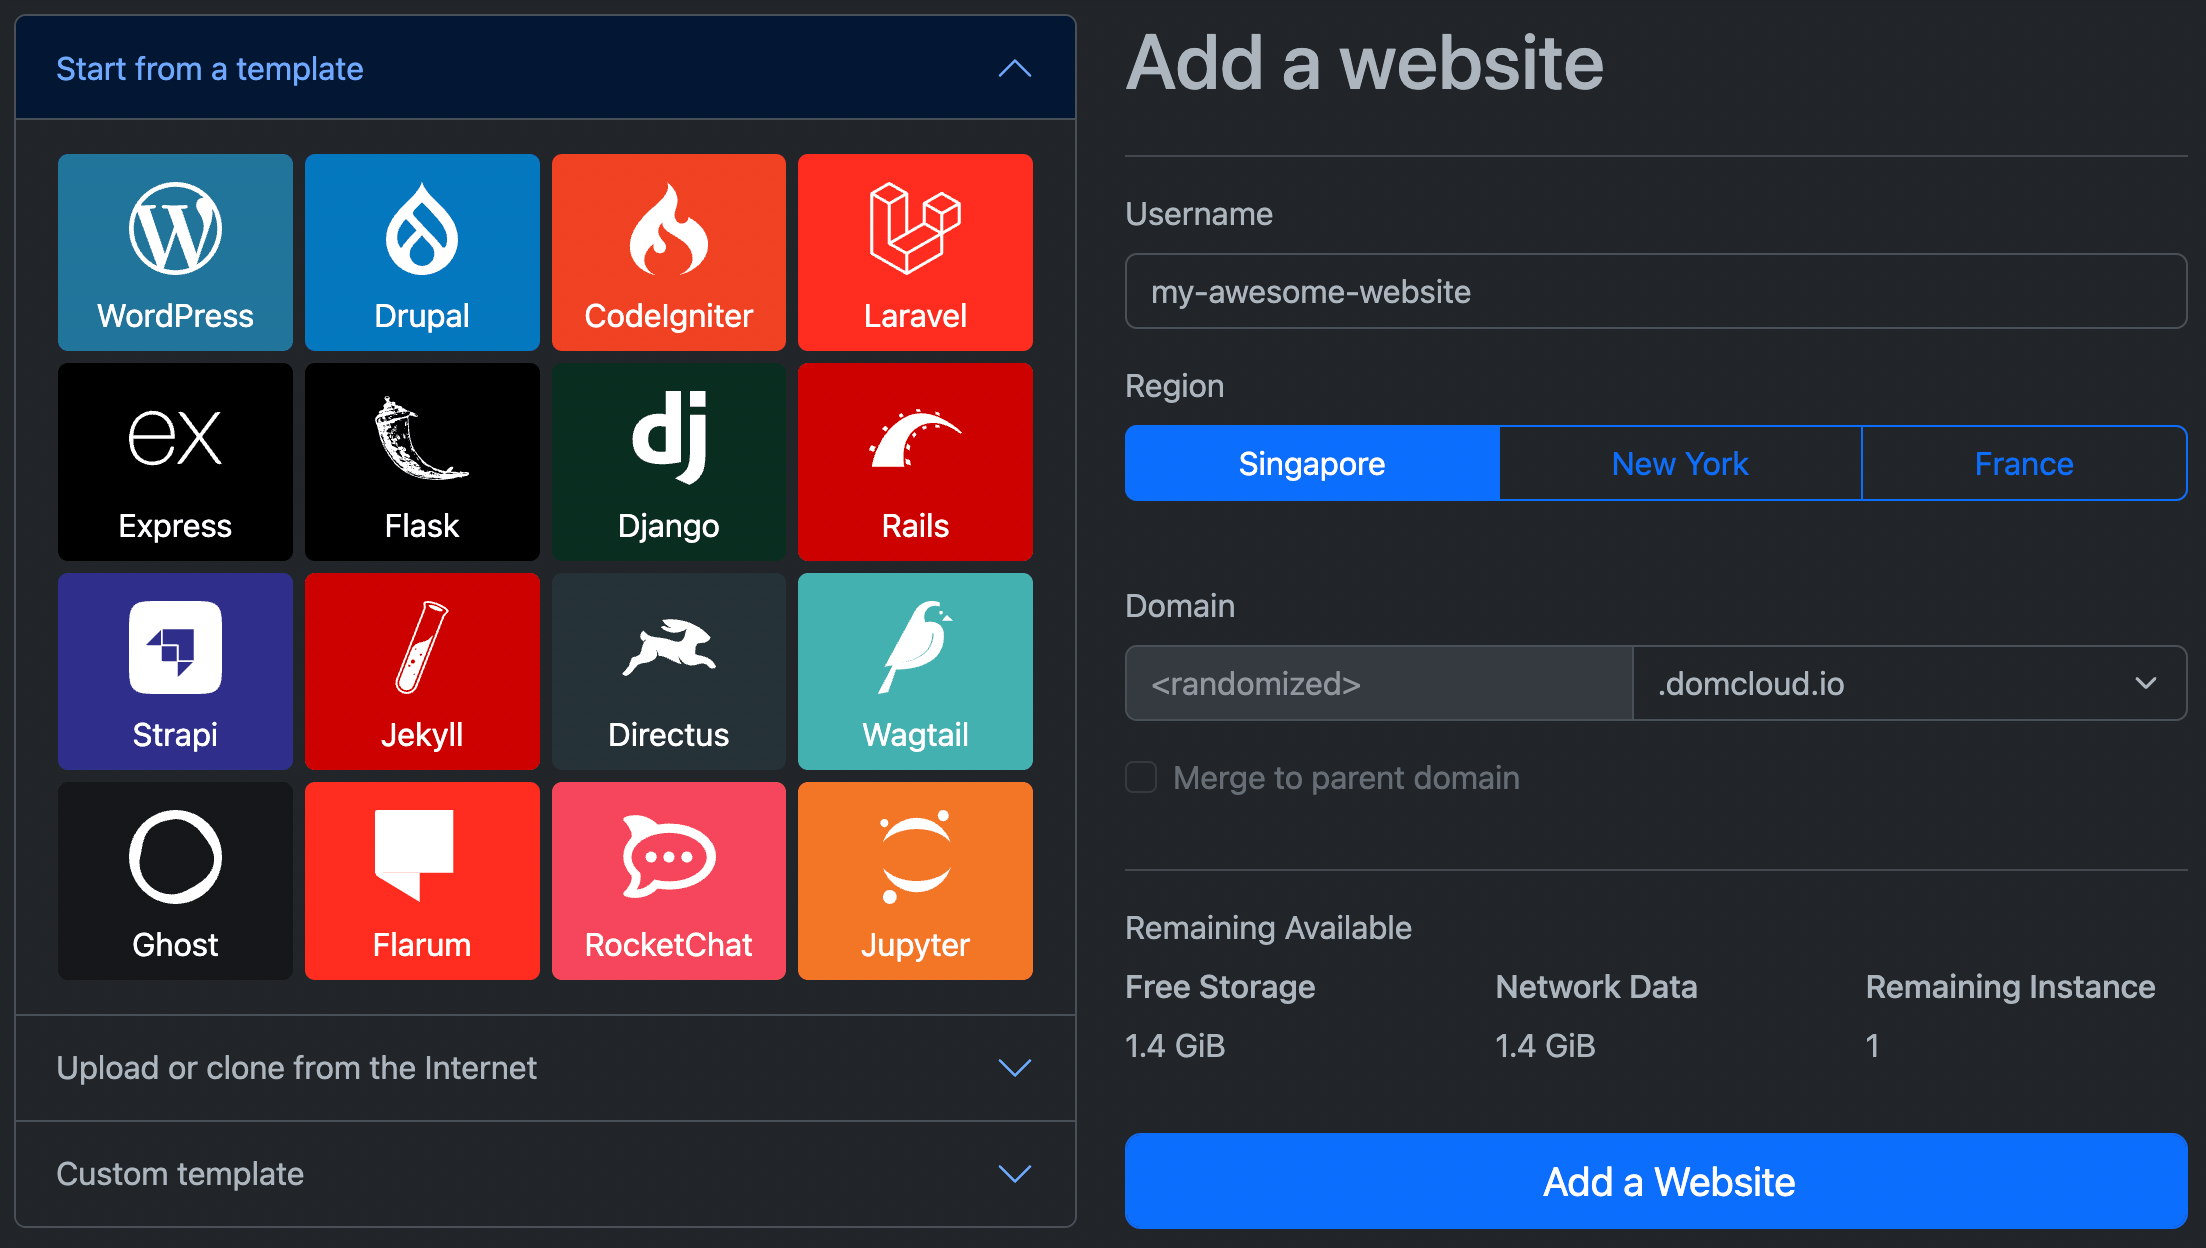Click the Free Storage 1.4 GiB value
Screen dimensions: 2206x1248
pyautogui.click(x=1175, y=1046)
